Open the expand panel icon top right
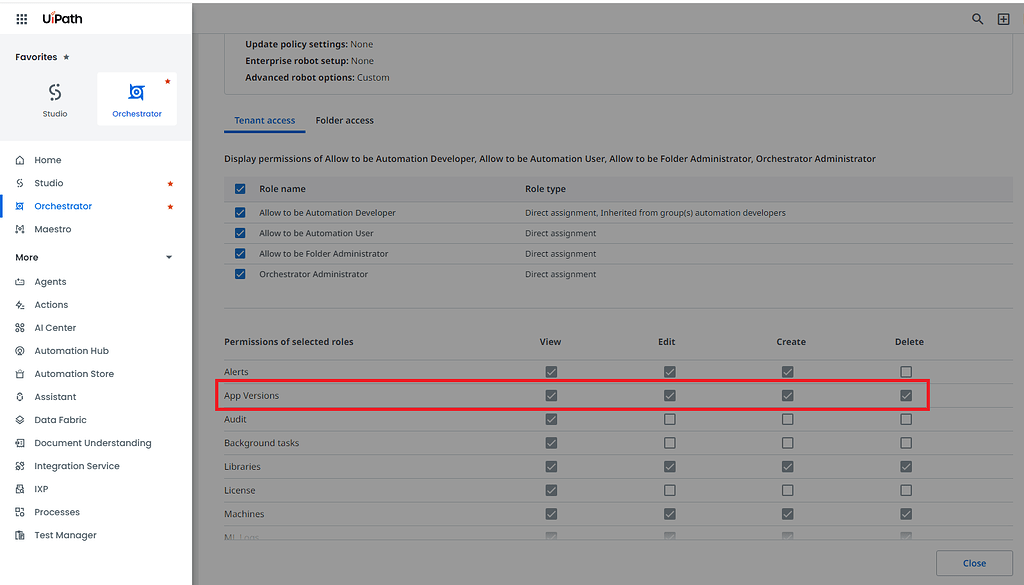Screen dimensions: 1024x585 (x=1003, y=18)
